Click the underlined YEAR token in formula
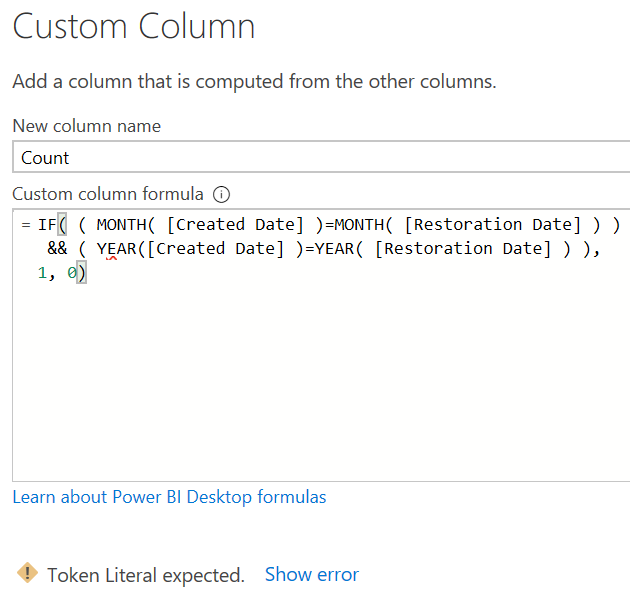The image size is (630, 610). coord(117,249)
